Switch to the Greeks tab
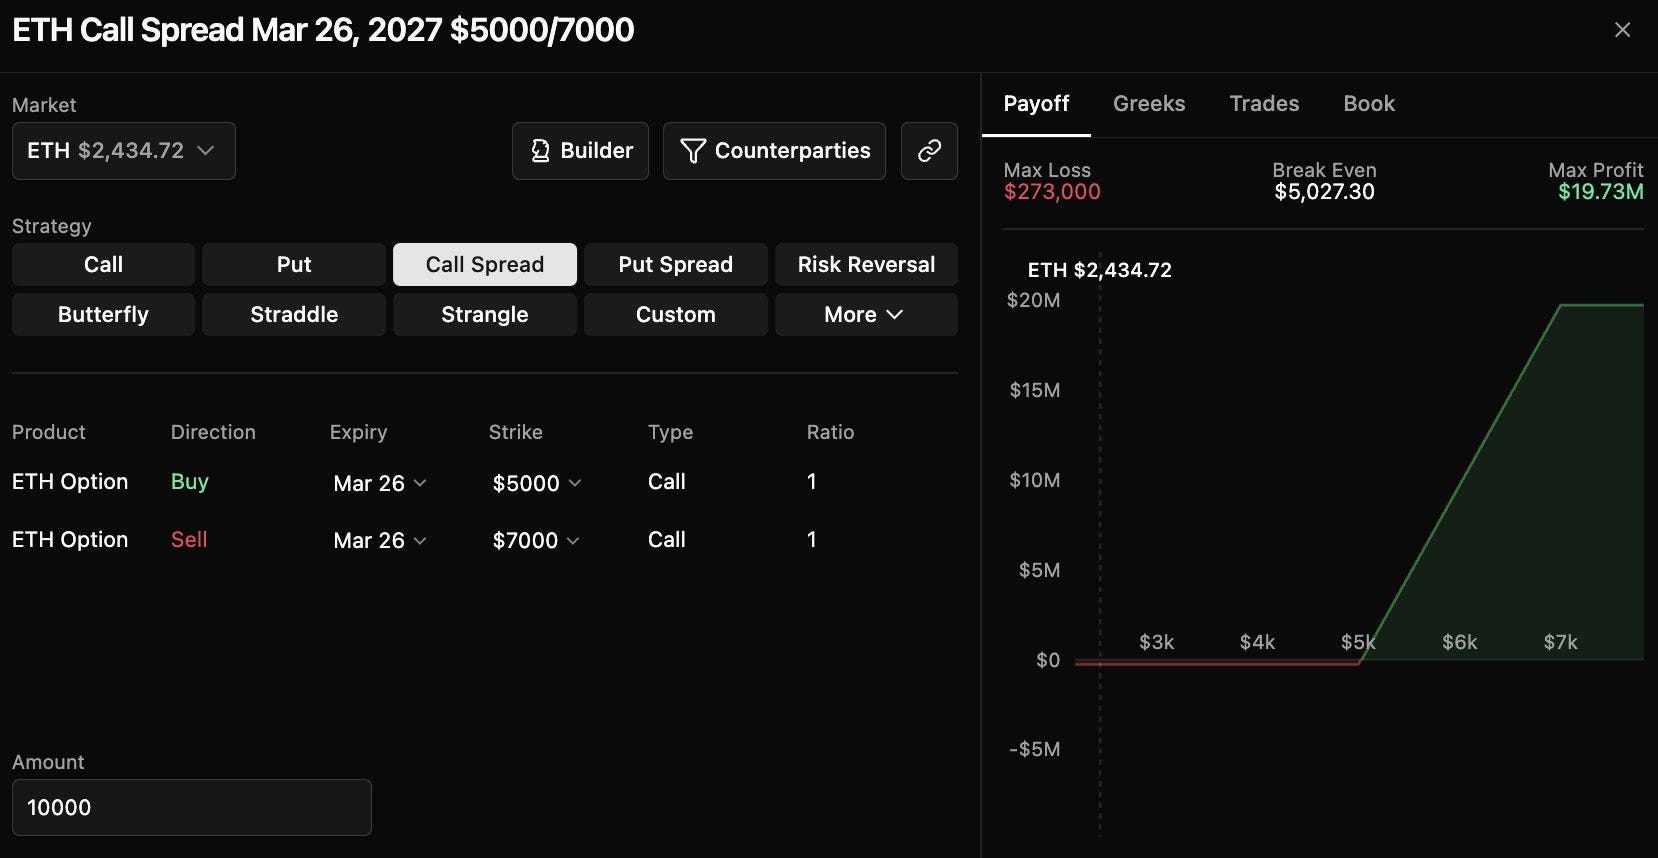 (1149, 104)
